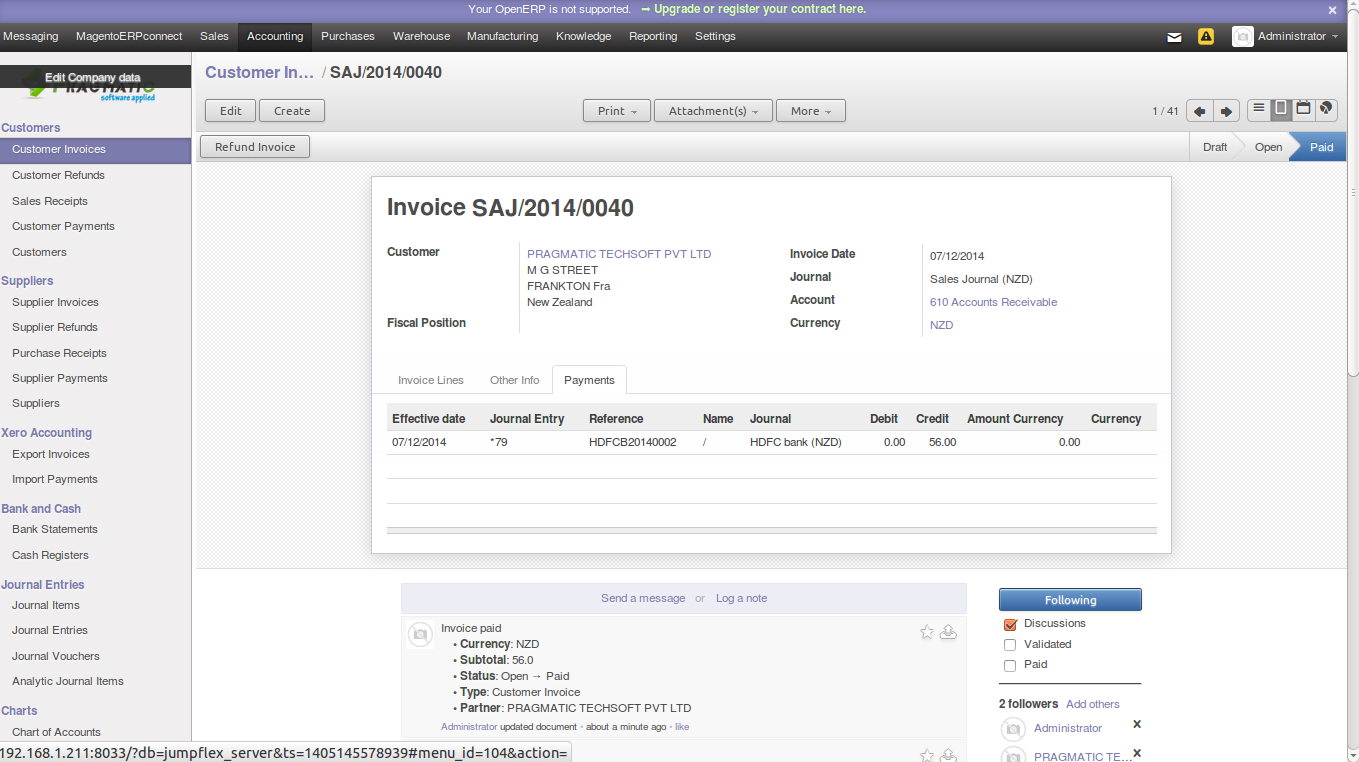Open the Reporting menu
The image size is (1359, 762).
click(x=653, y=36)
